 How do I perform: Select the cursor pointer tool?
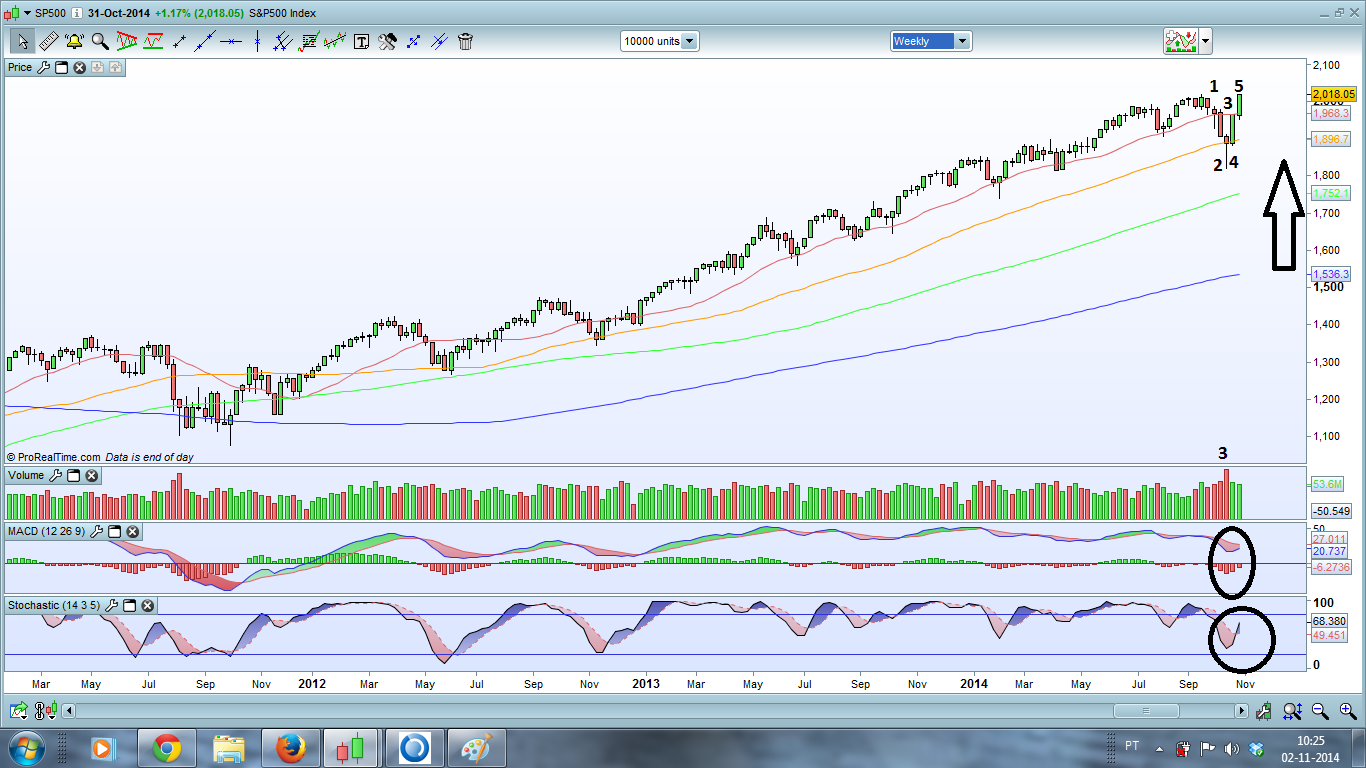tap(22, 41)
